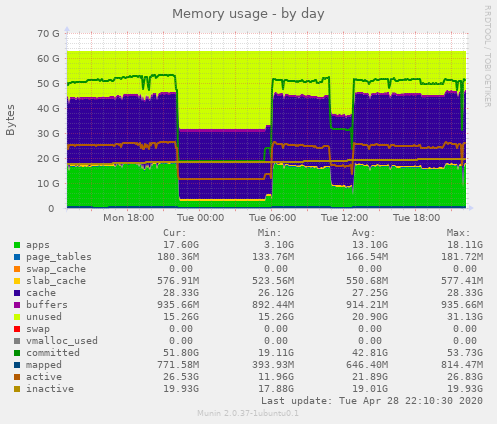Click committed current value 51.80G
497x424 pixels.
click(181, 353)
